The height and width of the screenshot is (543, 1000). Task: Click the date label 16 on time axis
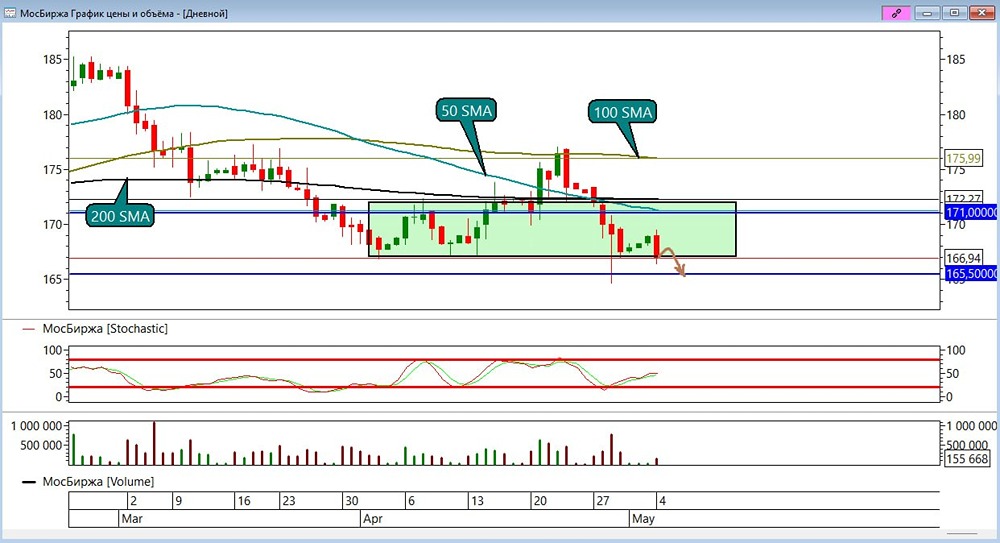[244, 501]
